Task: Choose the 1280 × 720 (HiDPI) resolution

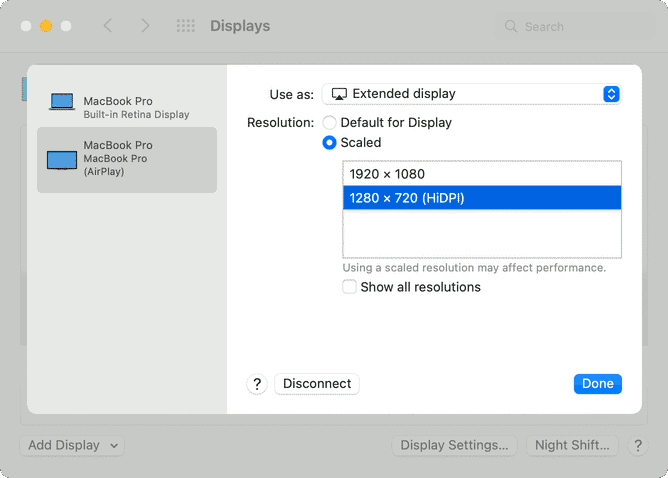Action: pyautogui.click(x=482, y=198)
